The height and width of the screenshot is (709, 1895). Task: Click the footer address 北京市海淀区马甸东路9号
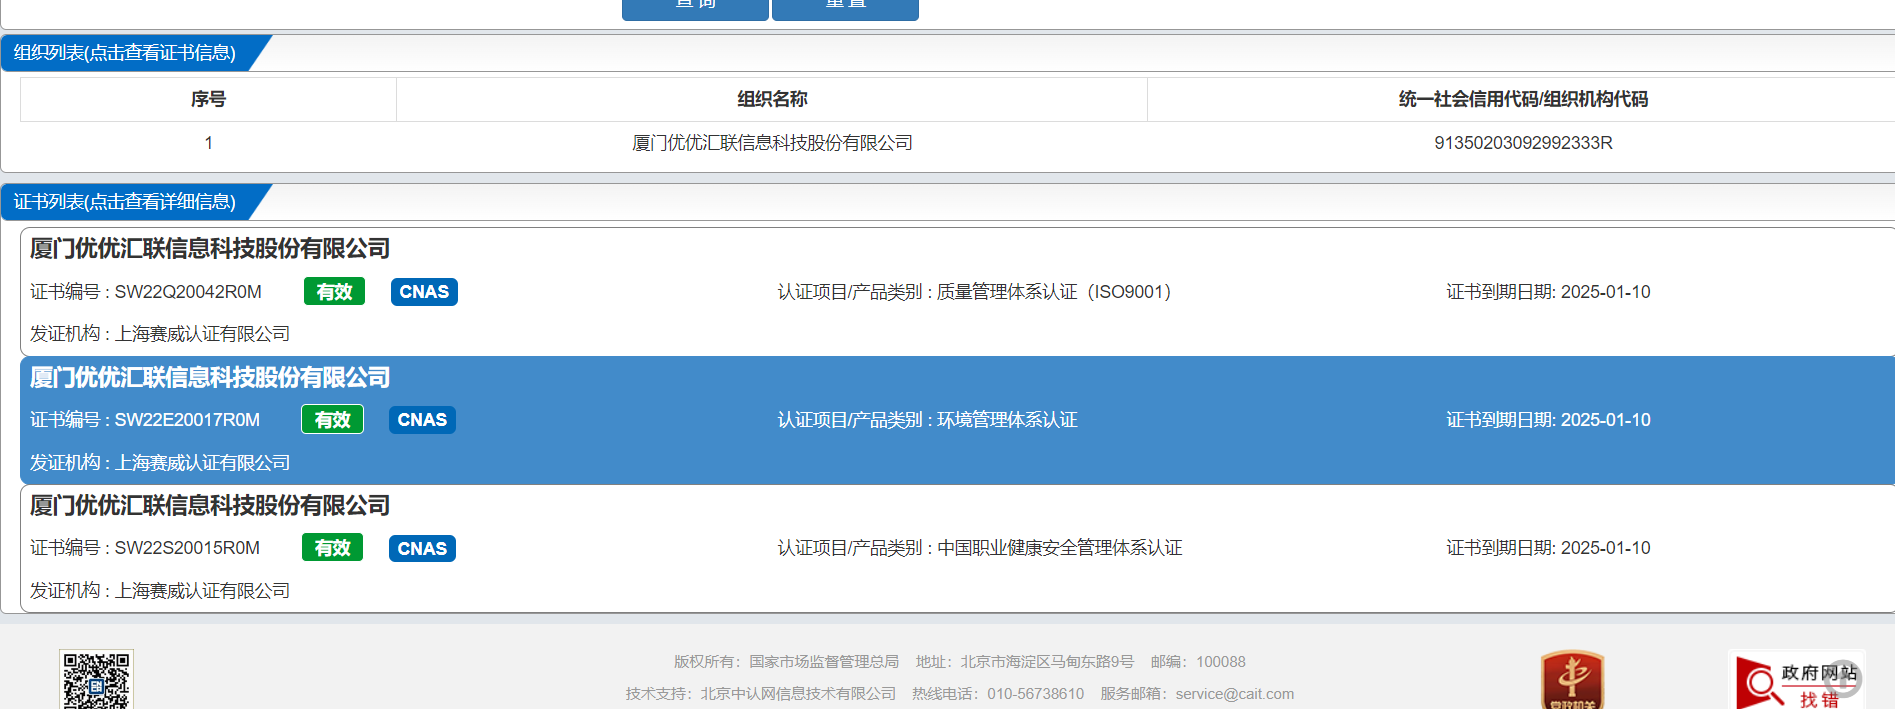coord(1025,662)
